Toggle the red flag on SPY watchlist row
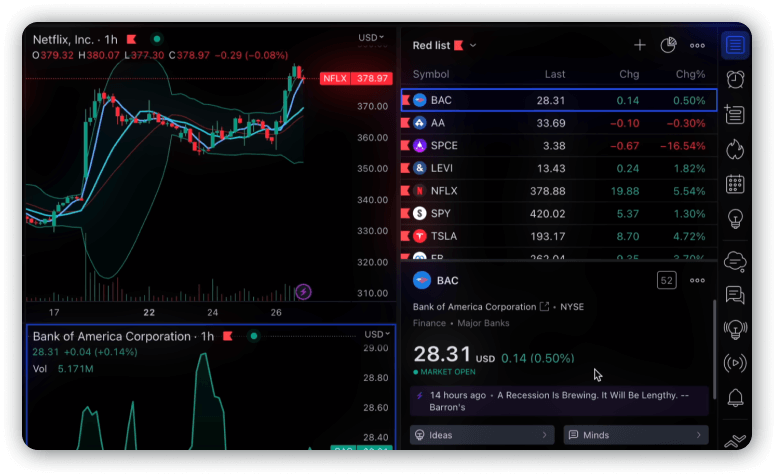 [x=405, y=213]
